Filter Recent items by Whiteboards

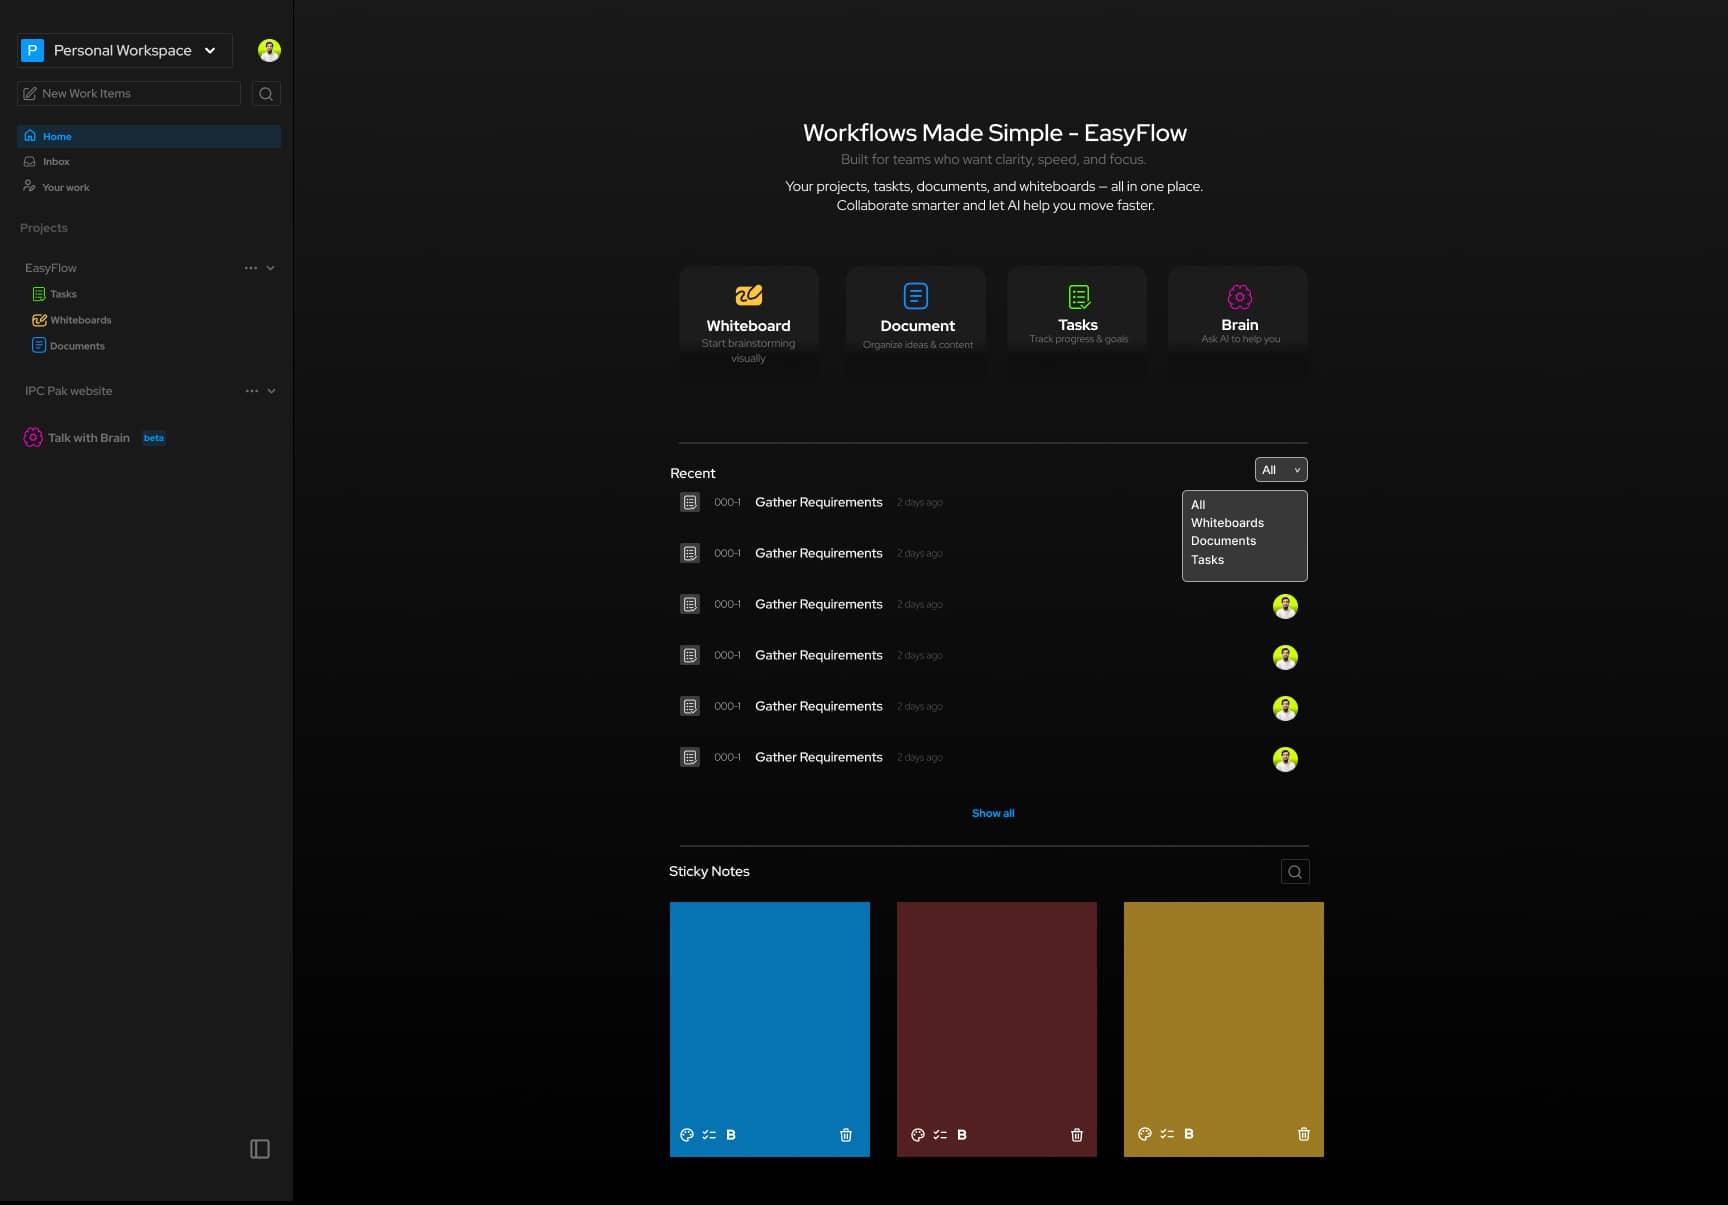tap(1227, 523)
